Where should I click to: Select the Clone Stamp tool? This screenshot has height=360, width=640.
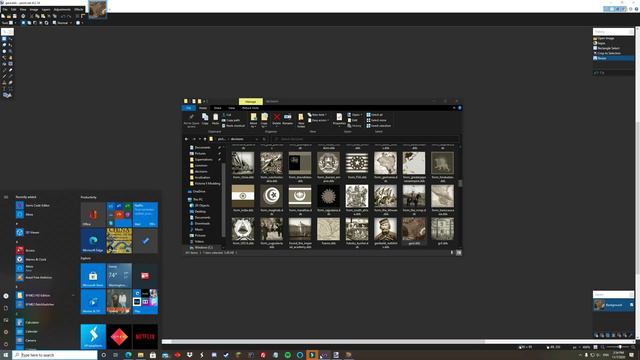pyautogui.click(x=4, y=82)
